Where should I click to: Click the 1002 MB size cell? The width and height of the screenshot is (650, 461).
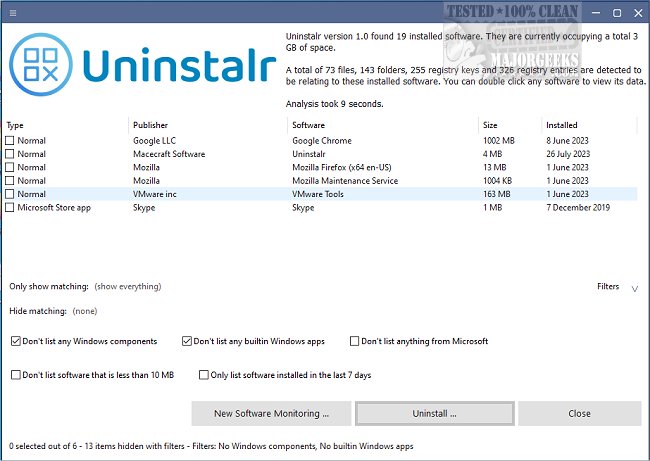coord(499,141)
